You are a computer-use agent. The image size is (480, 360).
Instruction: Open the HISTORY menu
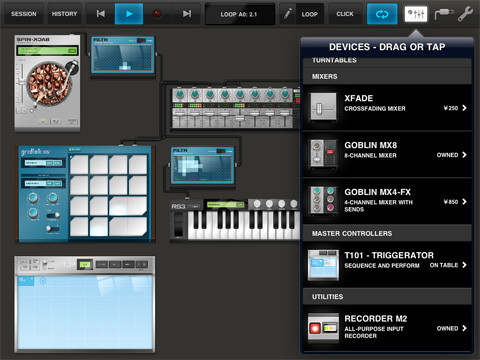tap(64, 14)
